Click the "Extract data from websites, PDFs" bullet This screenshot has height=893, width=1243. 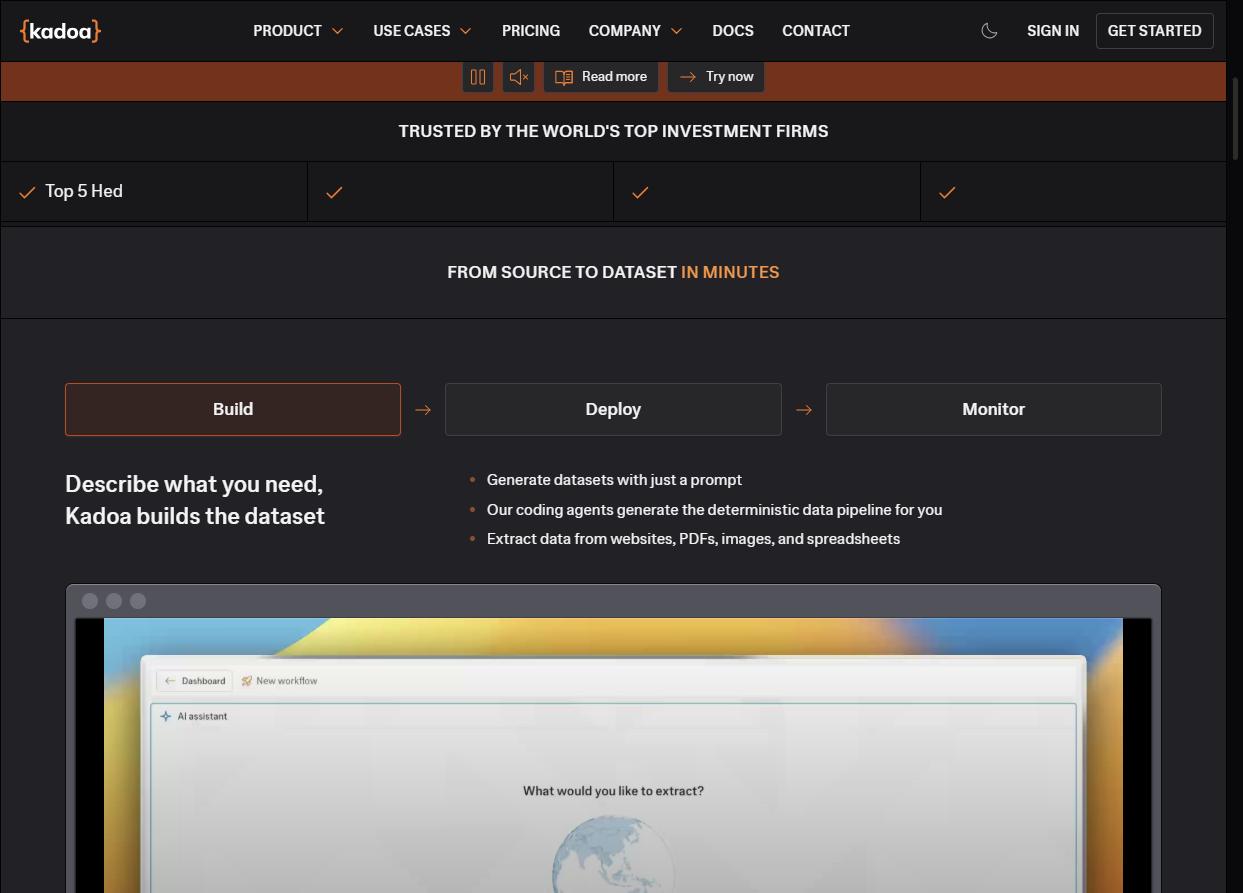[693, 539]
